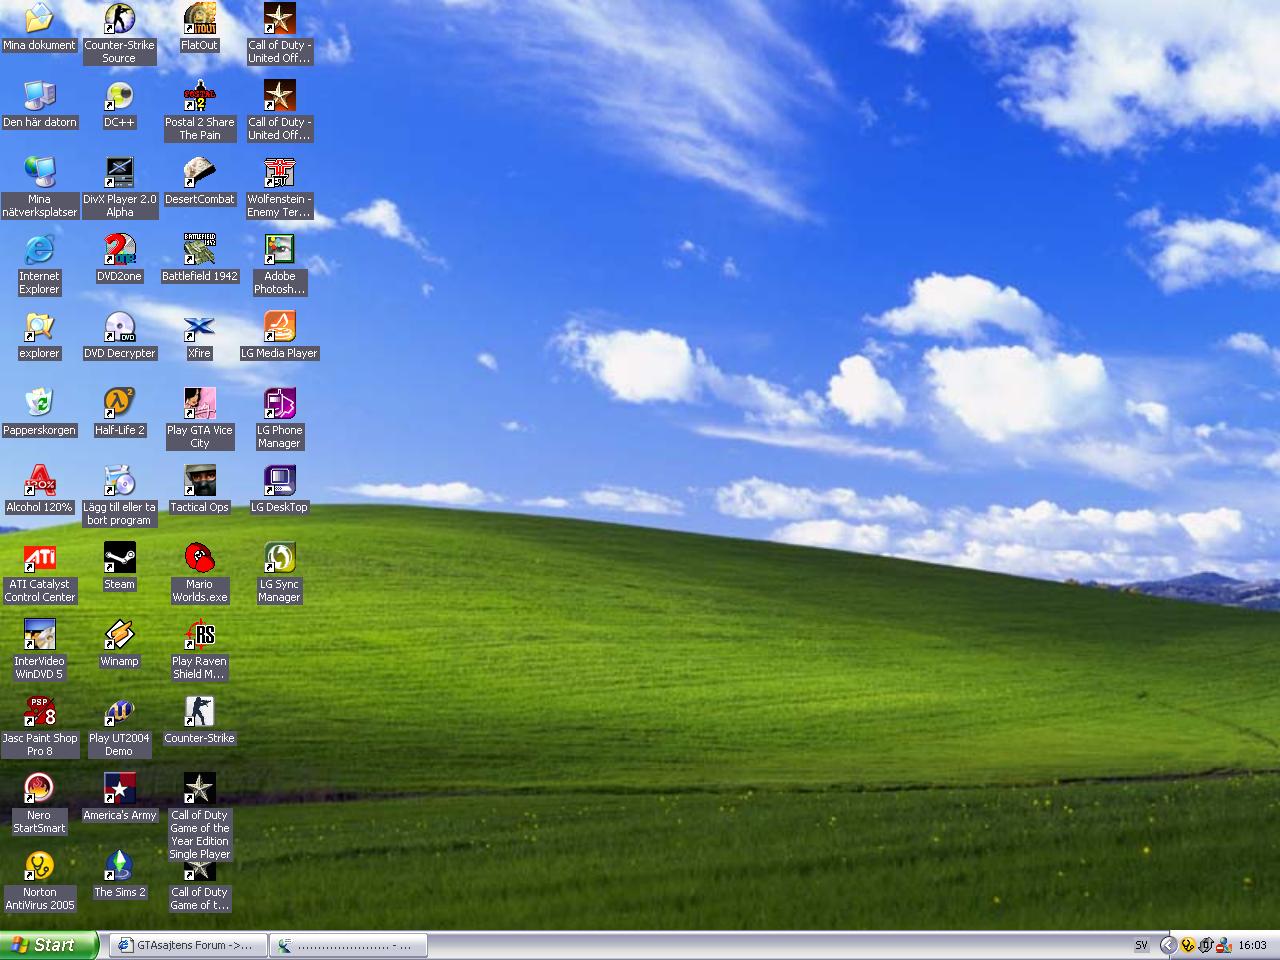Launch Counter-Strike Source shortcut

pos(119,18)
